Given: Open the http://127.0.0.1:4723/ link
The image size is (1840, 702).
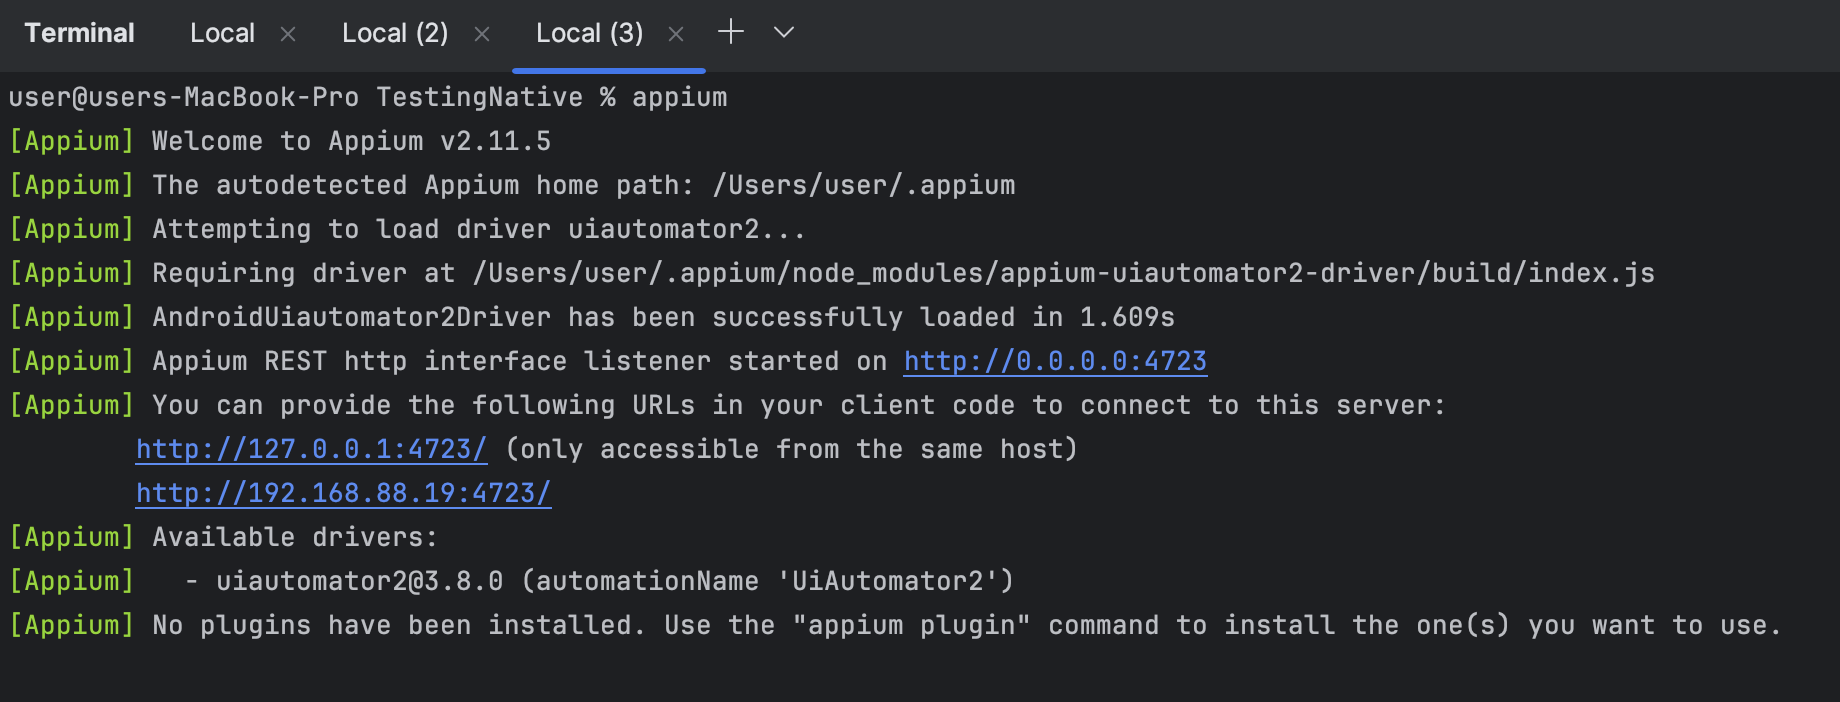Looking at the screenshot, I should coord(312,449).
